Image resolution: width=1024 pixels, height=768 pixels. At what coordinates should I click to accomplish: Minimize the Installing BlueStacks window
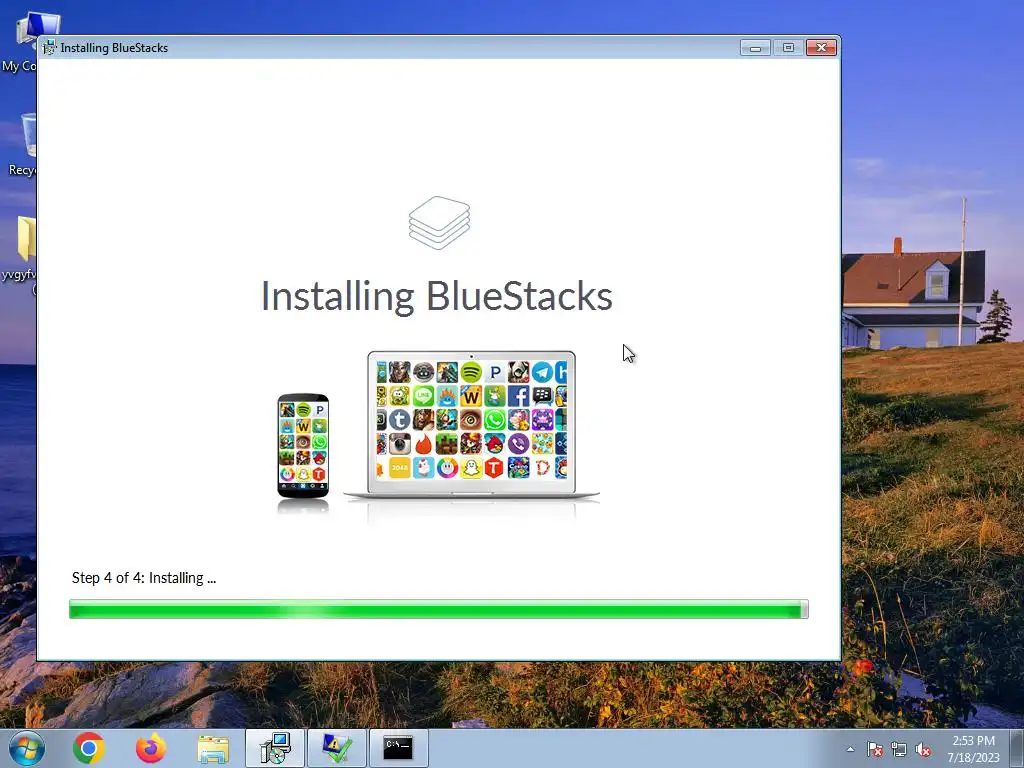[x=756, y=48]
